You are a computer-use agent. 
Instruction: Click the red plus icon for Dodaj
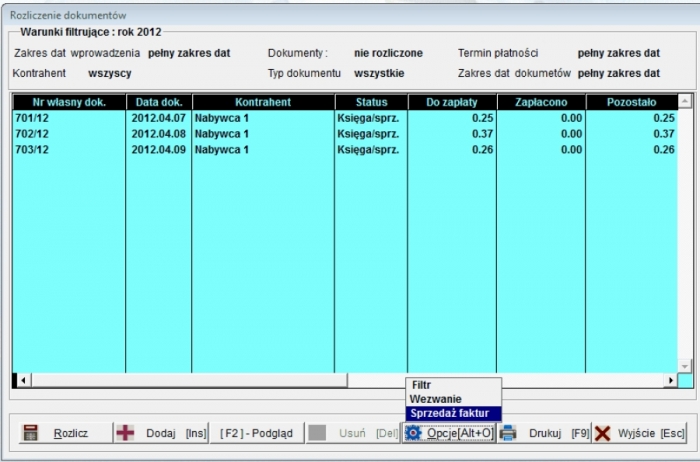click(125, 433)
